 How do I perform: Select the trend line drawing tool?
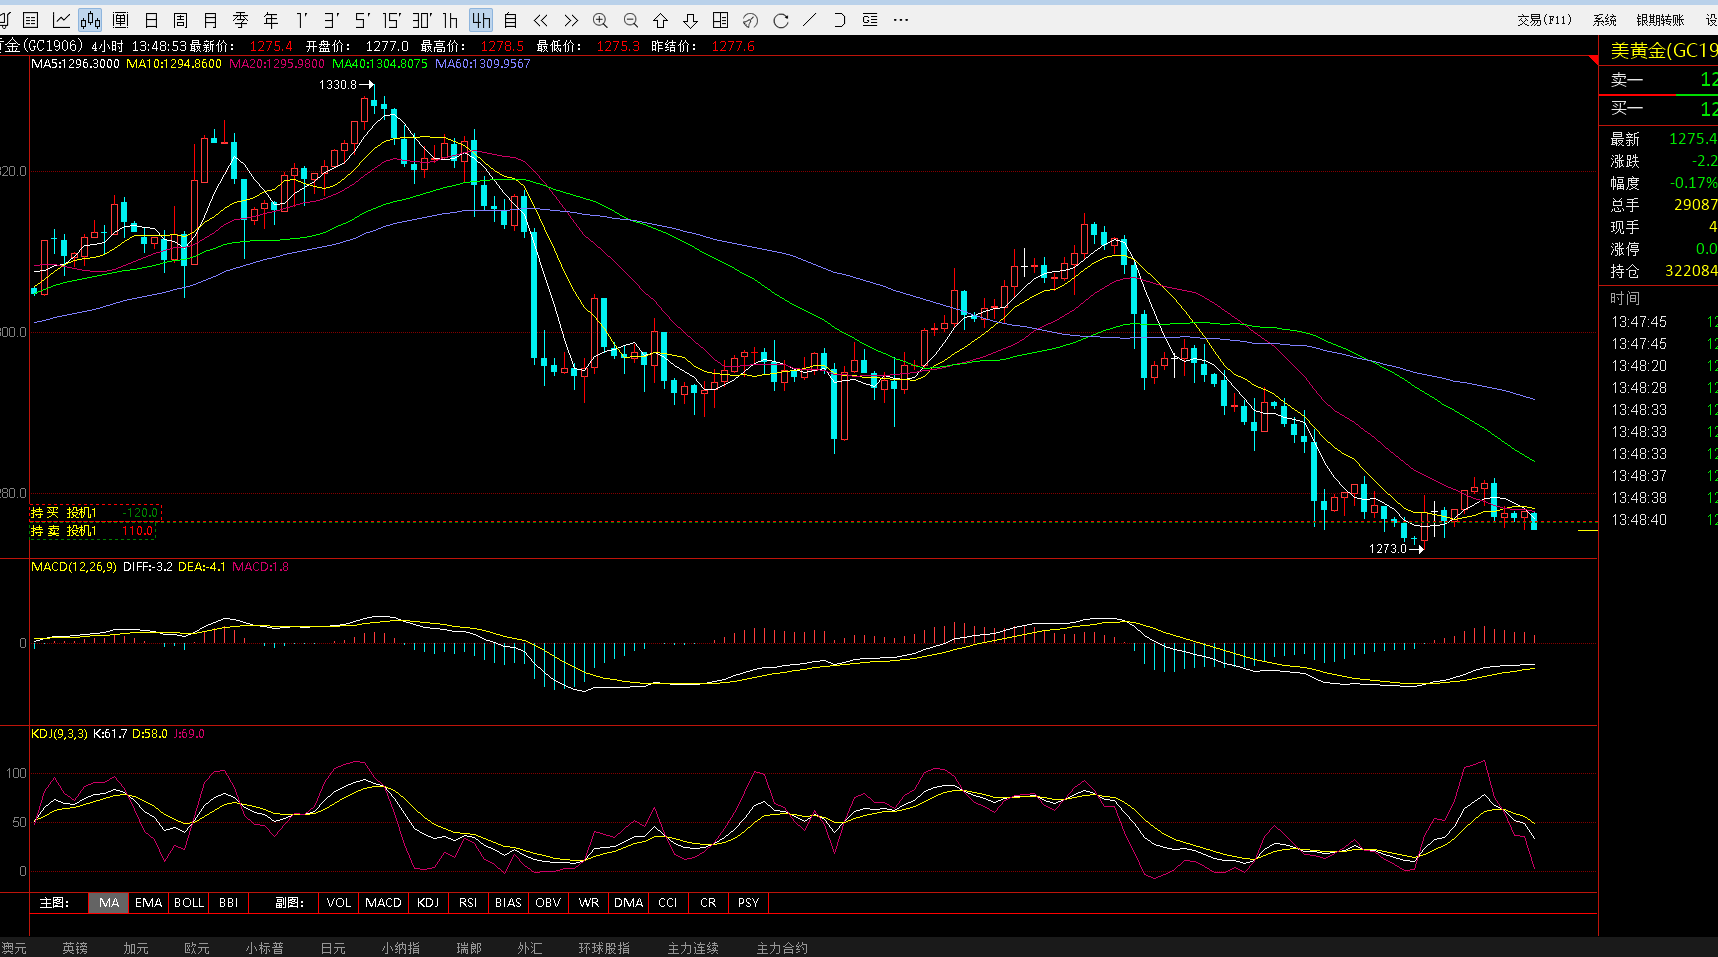[x=810, y=20]
